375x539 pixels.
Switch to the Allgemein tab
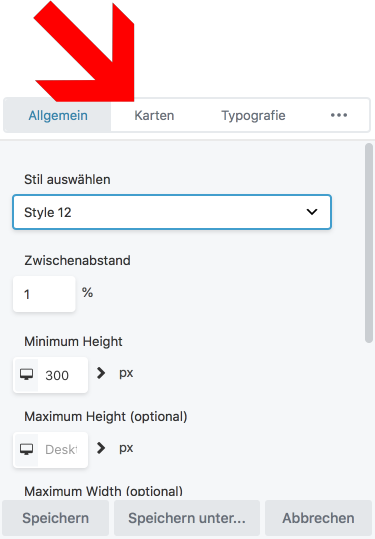pos(58,116)
